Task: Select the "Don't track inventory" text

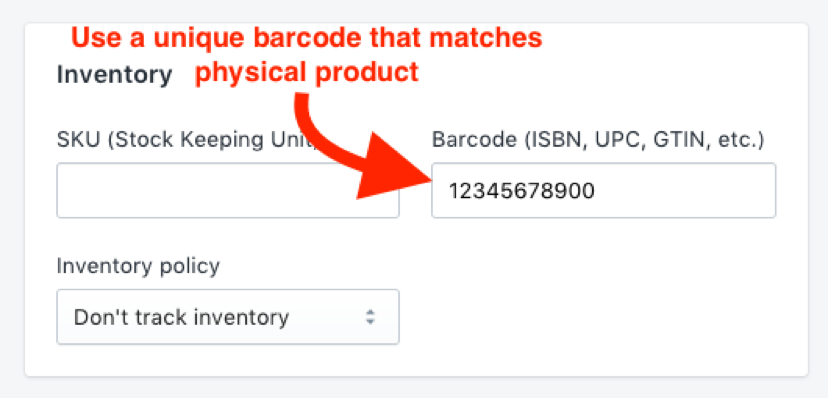Action: click(x=181, y=317)
